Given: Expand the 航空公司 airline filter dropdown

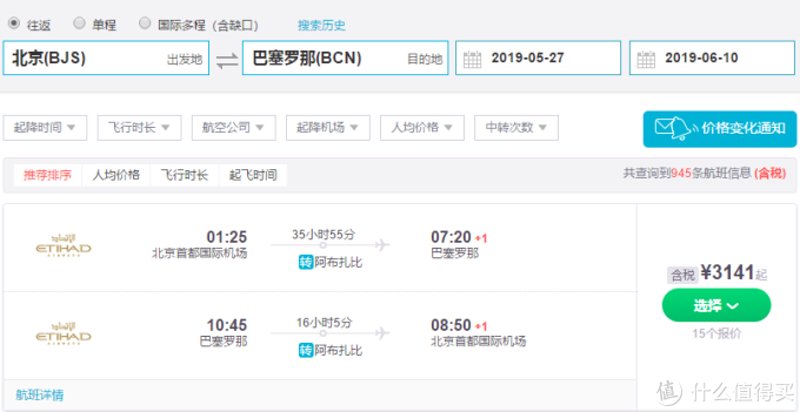Looking at the screenshot, I should (234, 127).
